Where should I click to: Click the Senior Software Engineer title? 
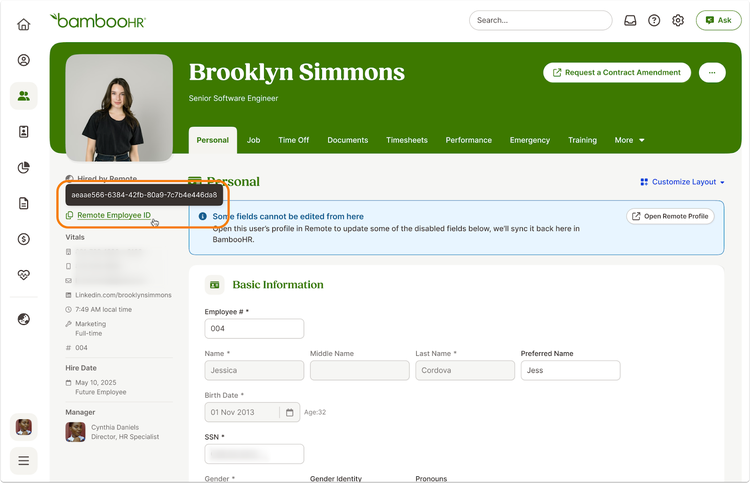(x=233, y=98)
